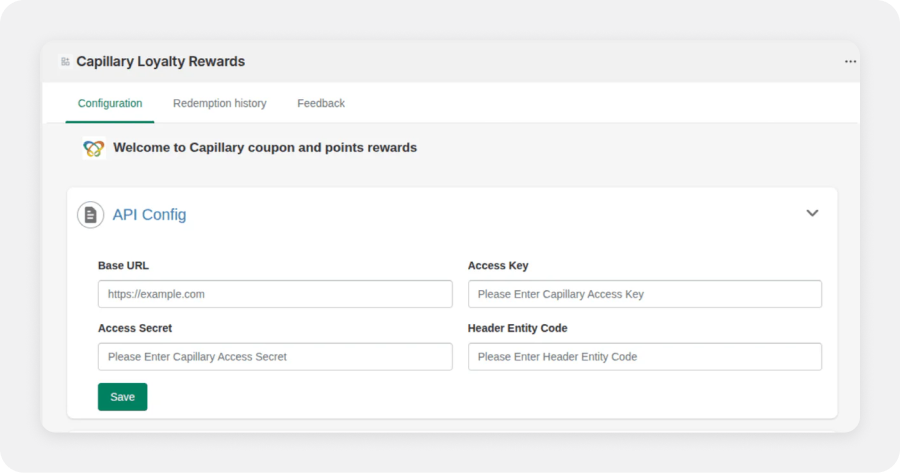Screen dimensions: 900x473
Task: Focus the Base URL input field
Action: 275,294
